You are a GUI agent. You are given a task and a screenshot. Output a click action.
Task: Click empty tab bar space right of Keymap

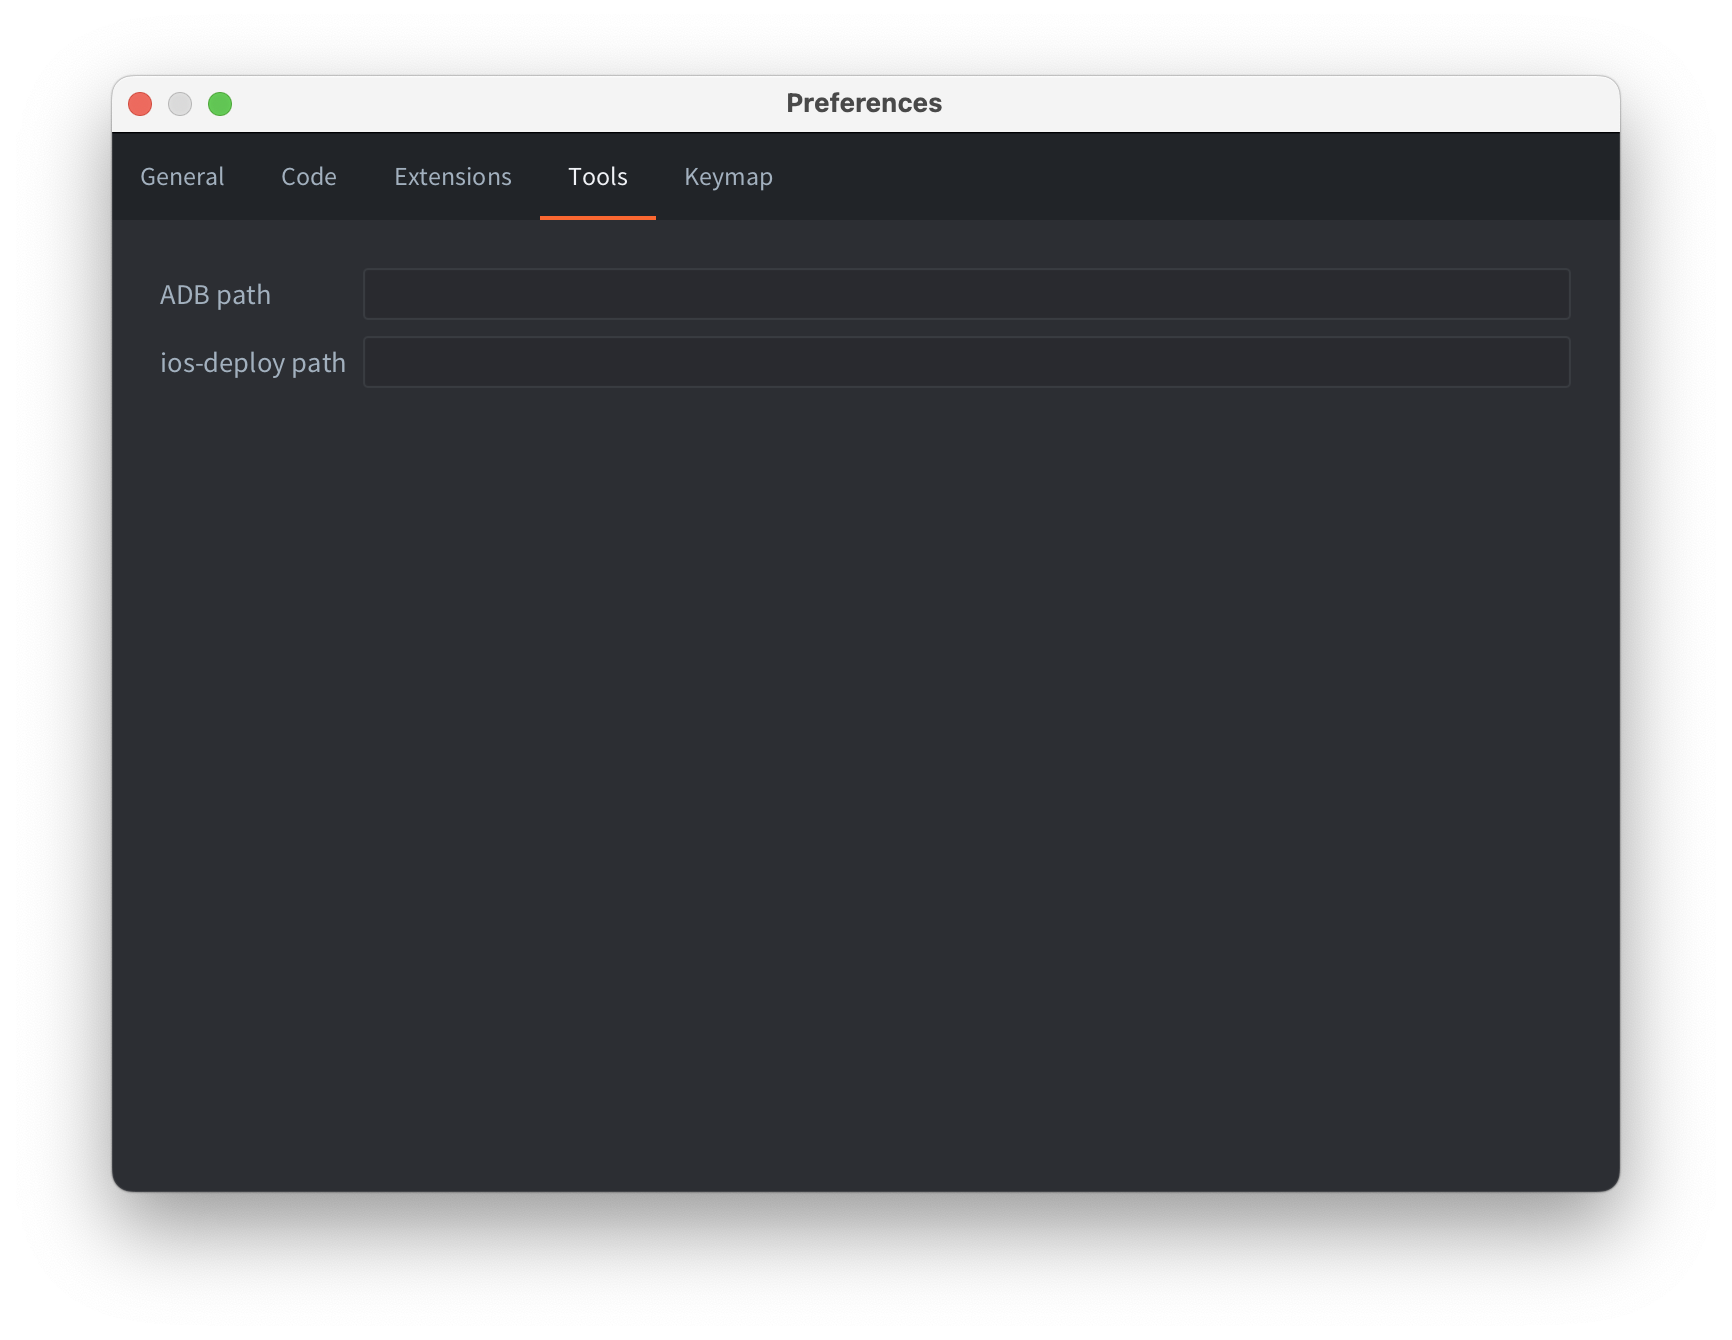tap(1200, 177)
